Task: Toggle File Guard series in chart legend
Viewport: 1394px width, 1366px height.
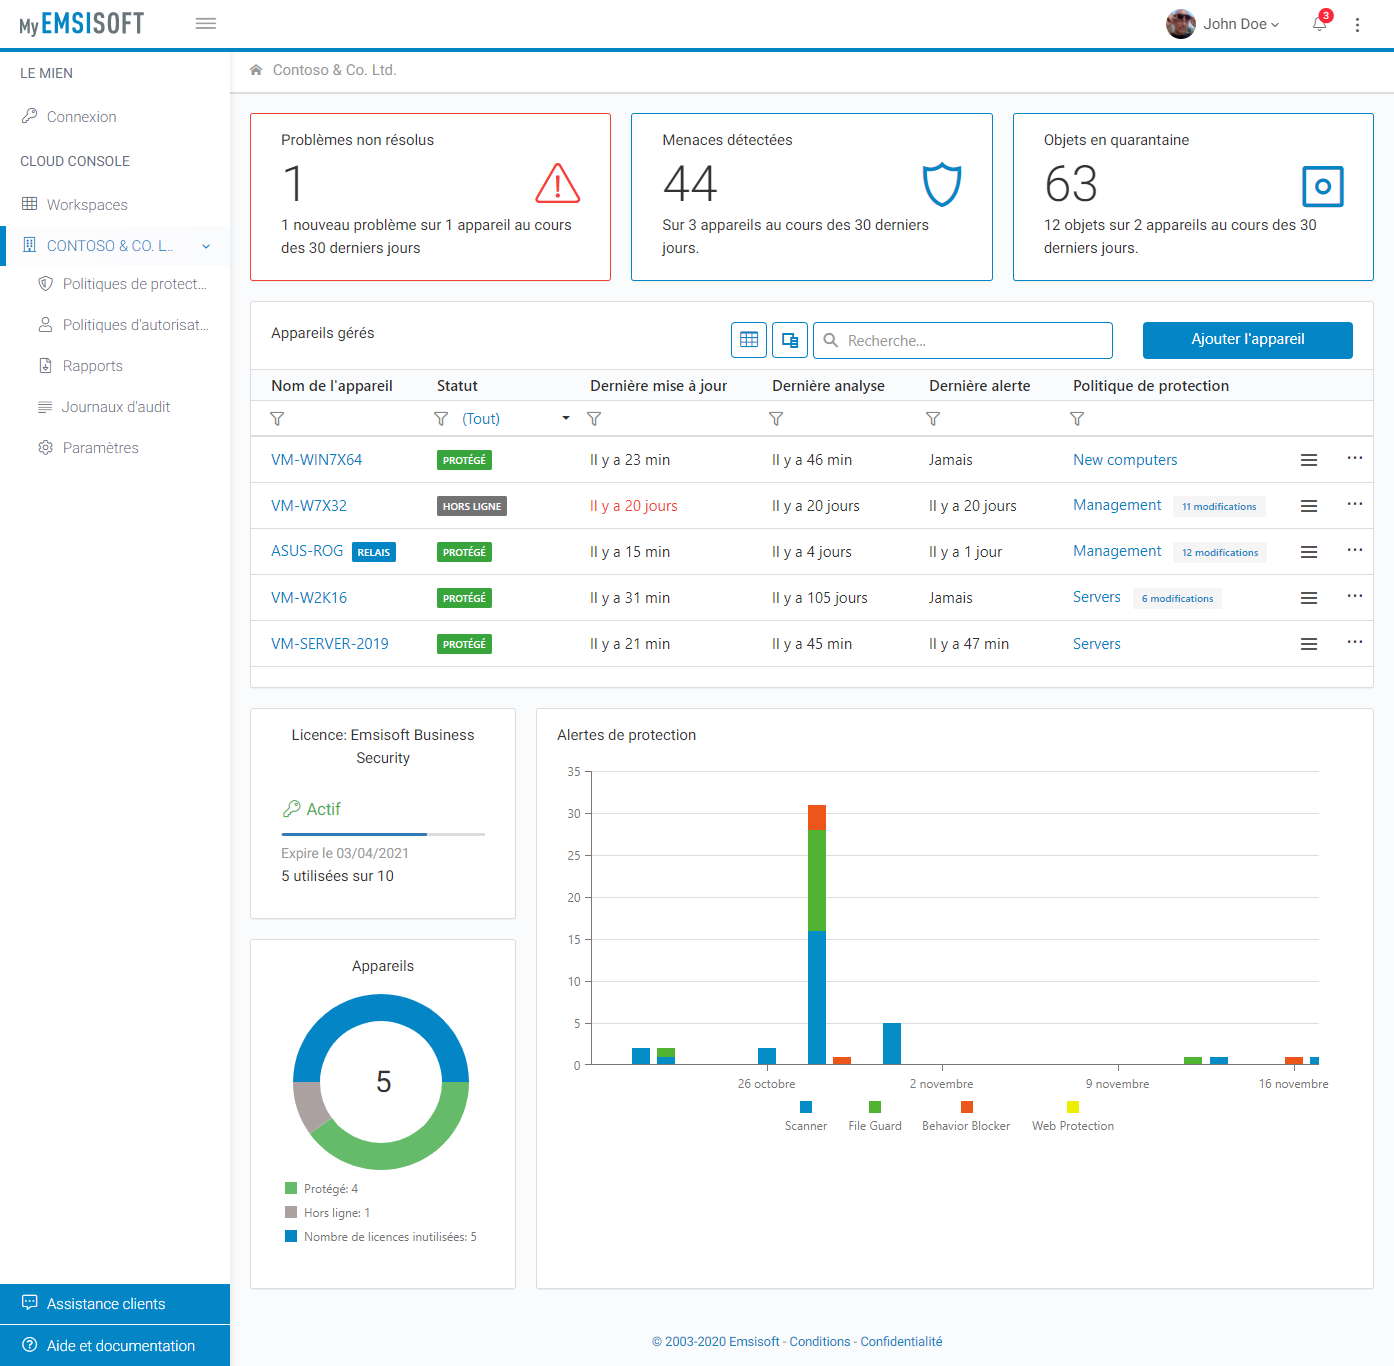Action: 875,1116
